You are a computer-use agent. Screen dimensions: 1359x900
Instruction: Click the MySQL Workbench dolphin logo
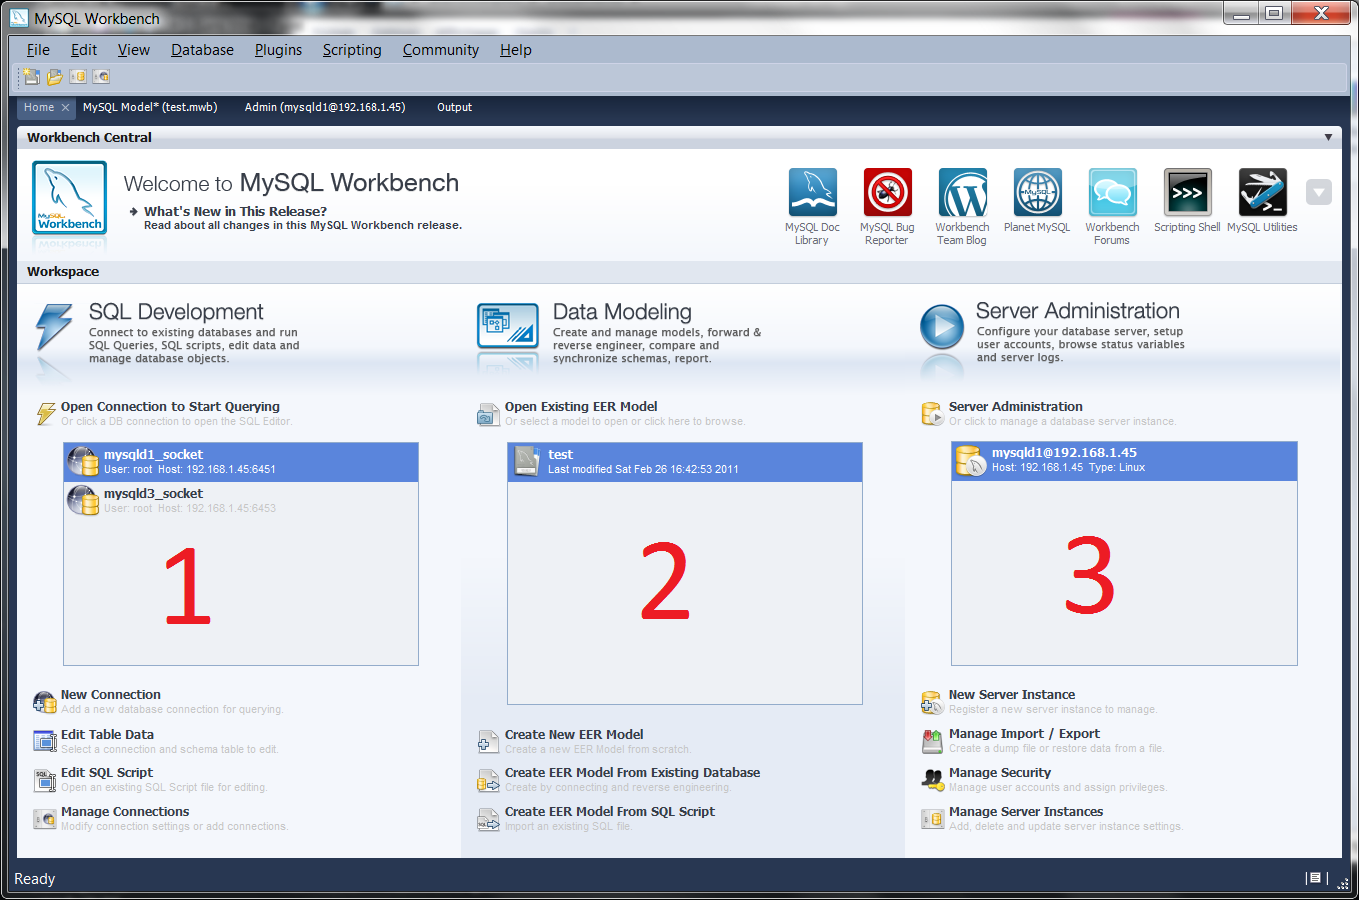point(70,198)
